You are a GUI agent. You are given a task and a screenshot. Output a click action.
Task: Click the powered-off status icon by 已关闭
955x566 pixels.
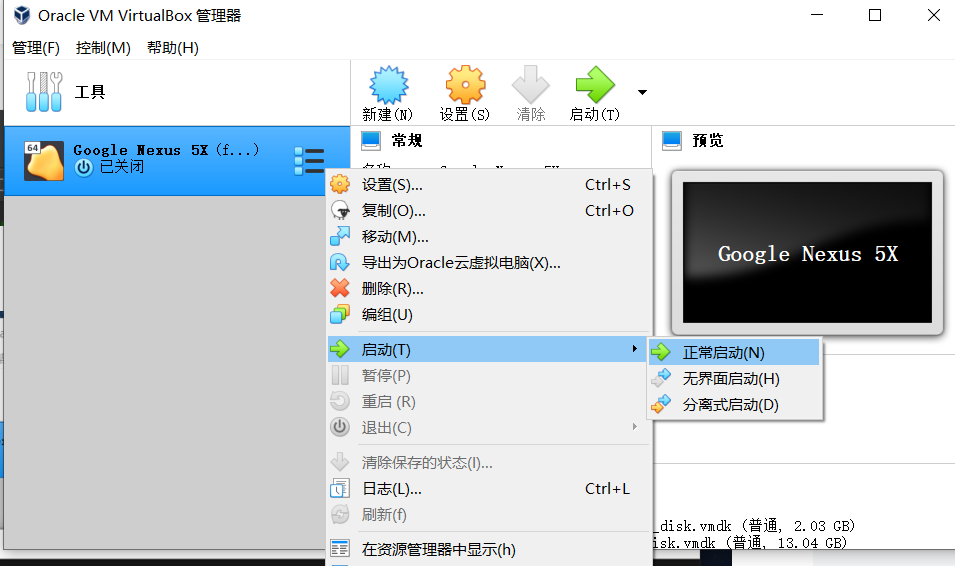pos(83,168)
